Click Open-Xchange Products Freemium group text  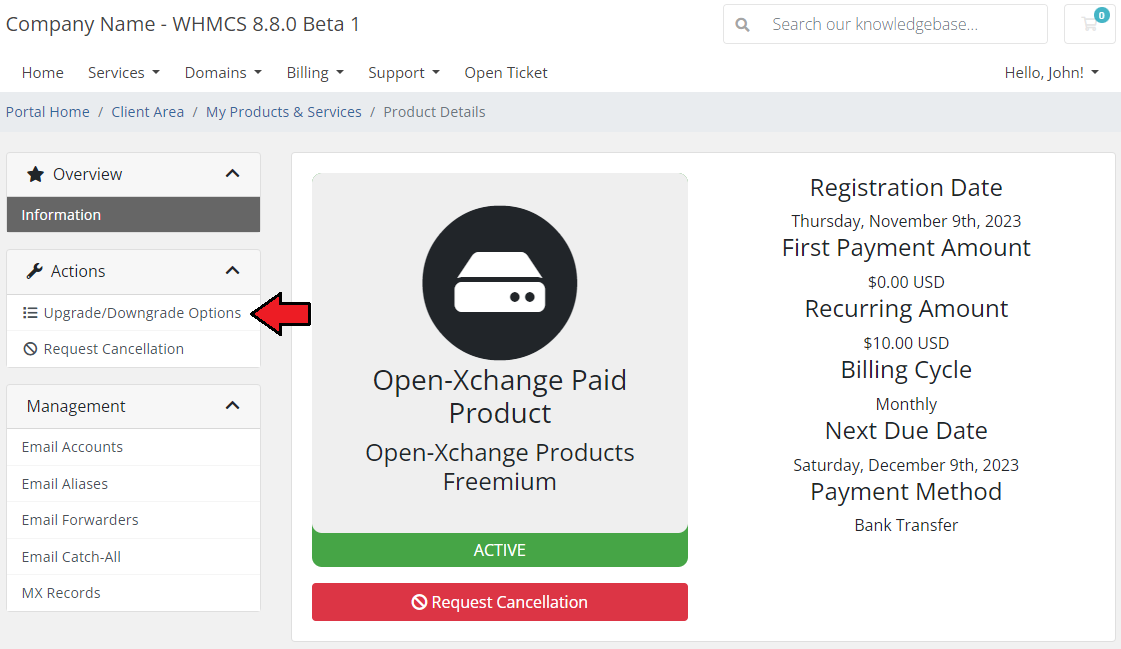[x=500, y=467]
